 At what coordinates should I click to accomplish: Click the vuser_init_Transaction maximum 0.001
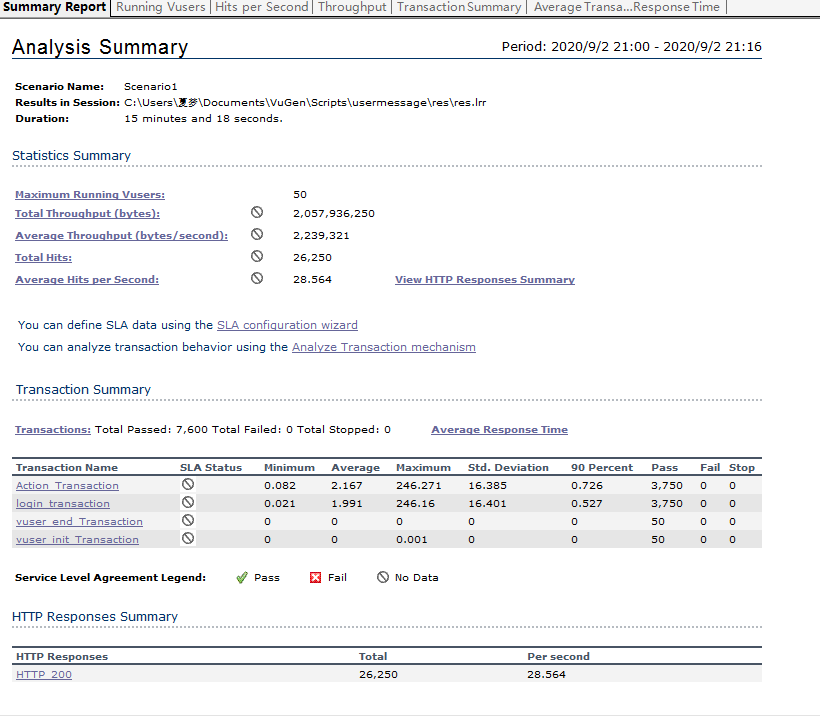[x=412, y=539]
